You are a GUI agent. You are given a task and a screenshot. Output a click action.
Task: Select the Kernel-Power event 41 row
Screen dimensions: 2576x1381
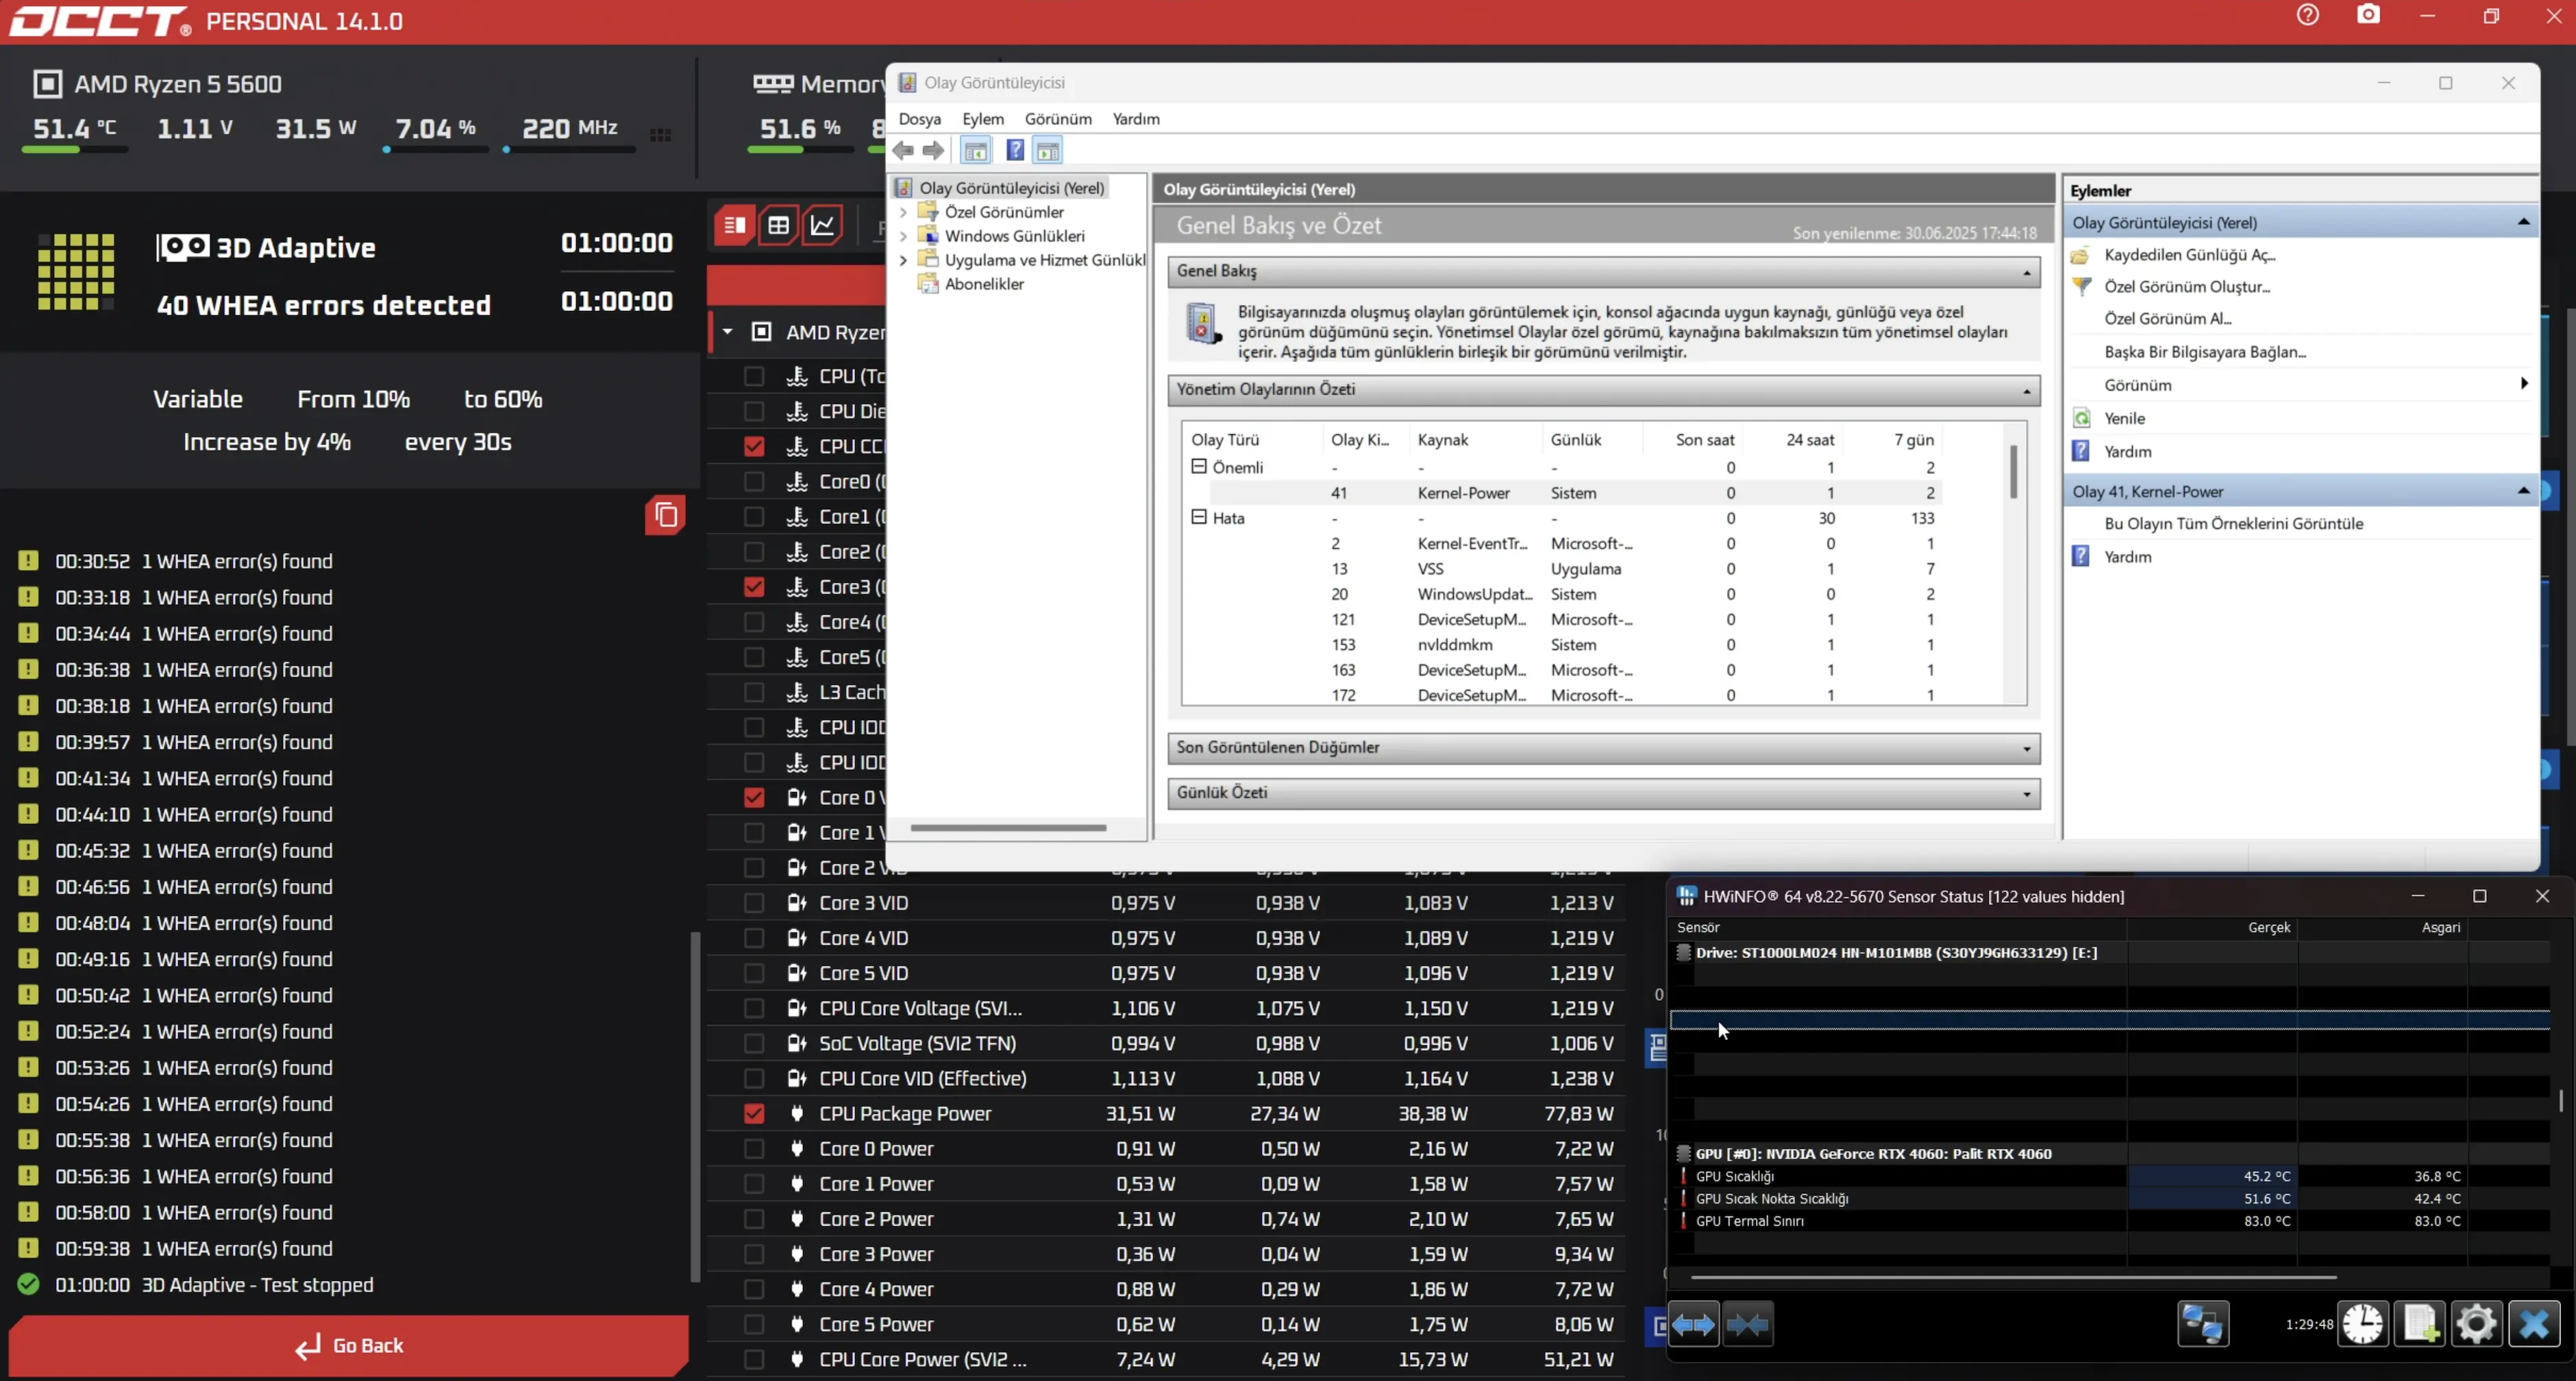pos(1576,493)
